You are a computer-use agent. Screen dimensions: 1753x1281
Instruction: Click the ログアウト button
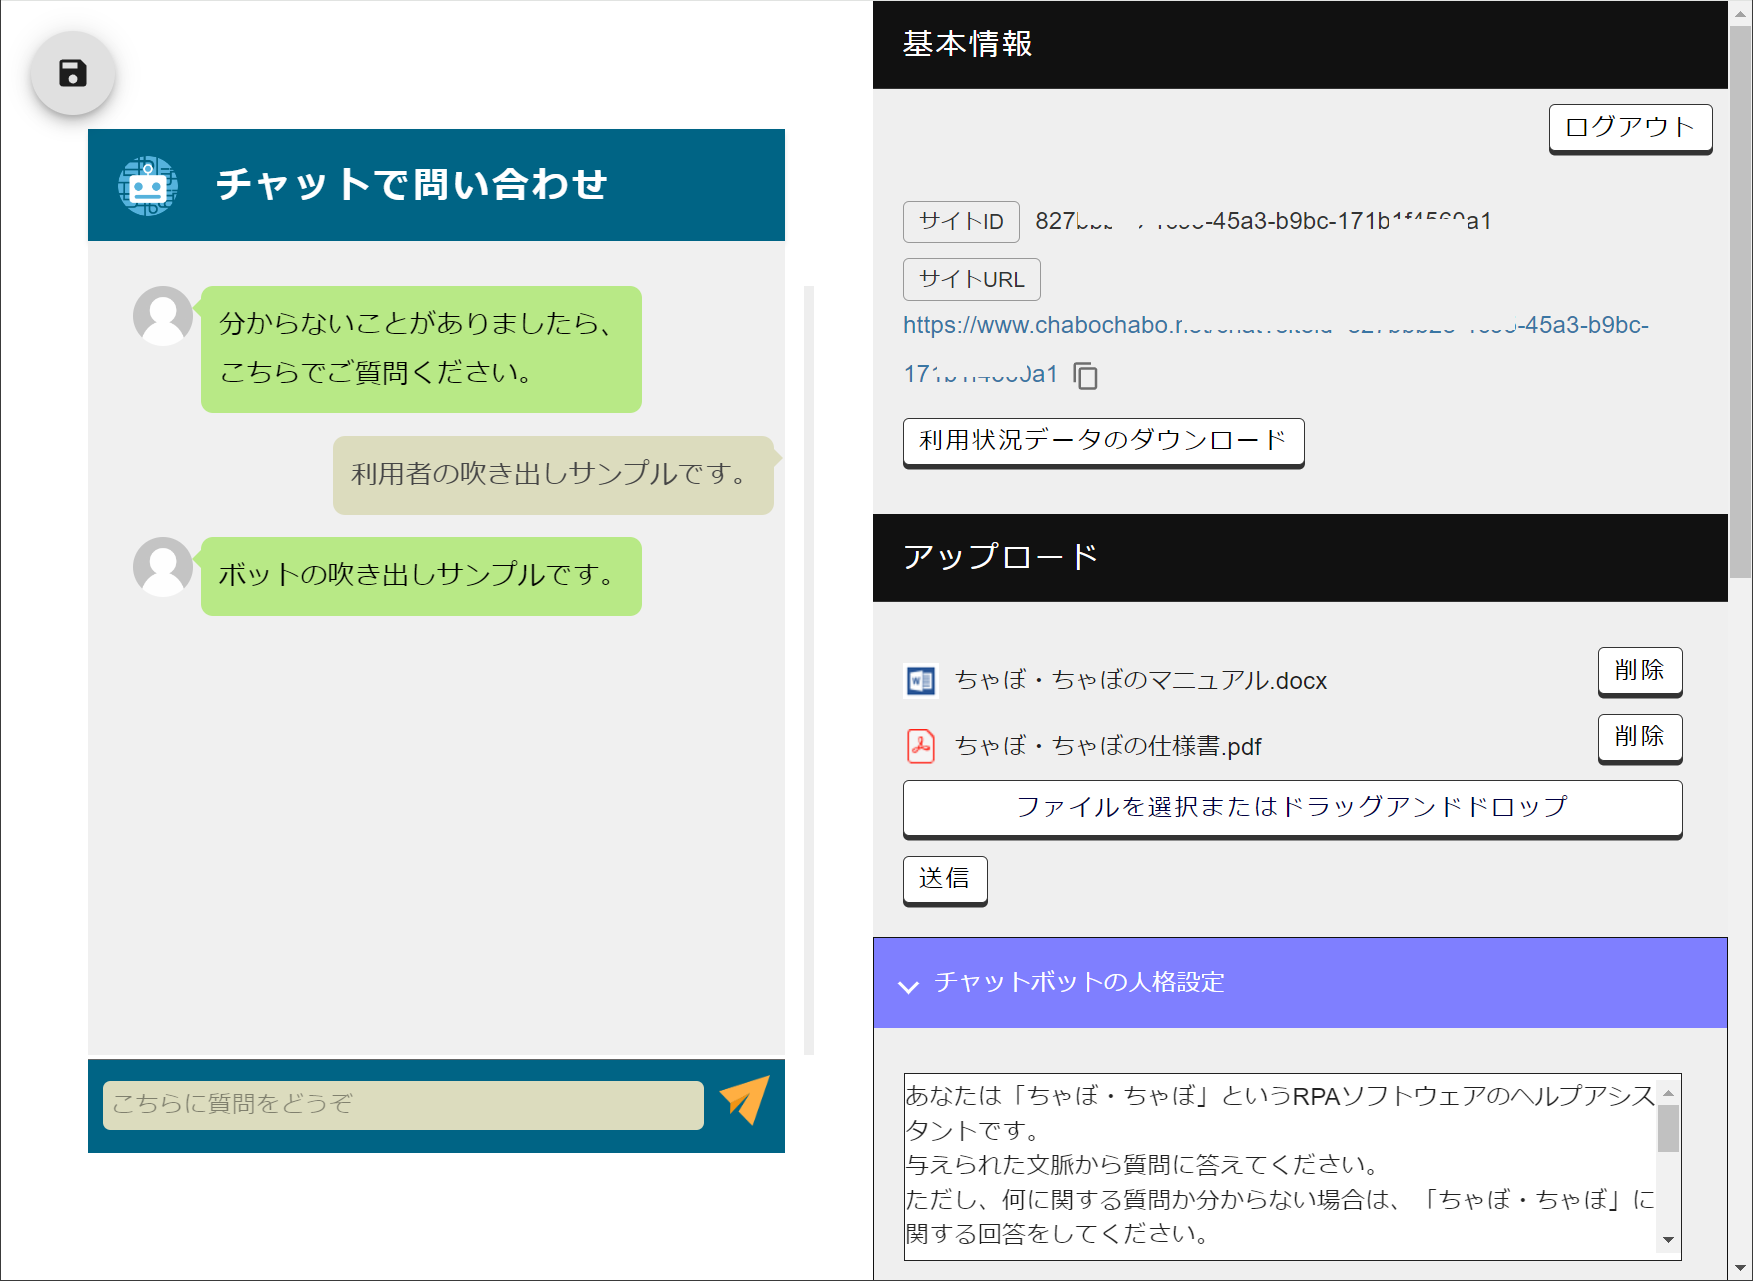point(1630,128)
